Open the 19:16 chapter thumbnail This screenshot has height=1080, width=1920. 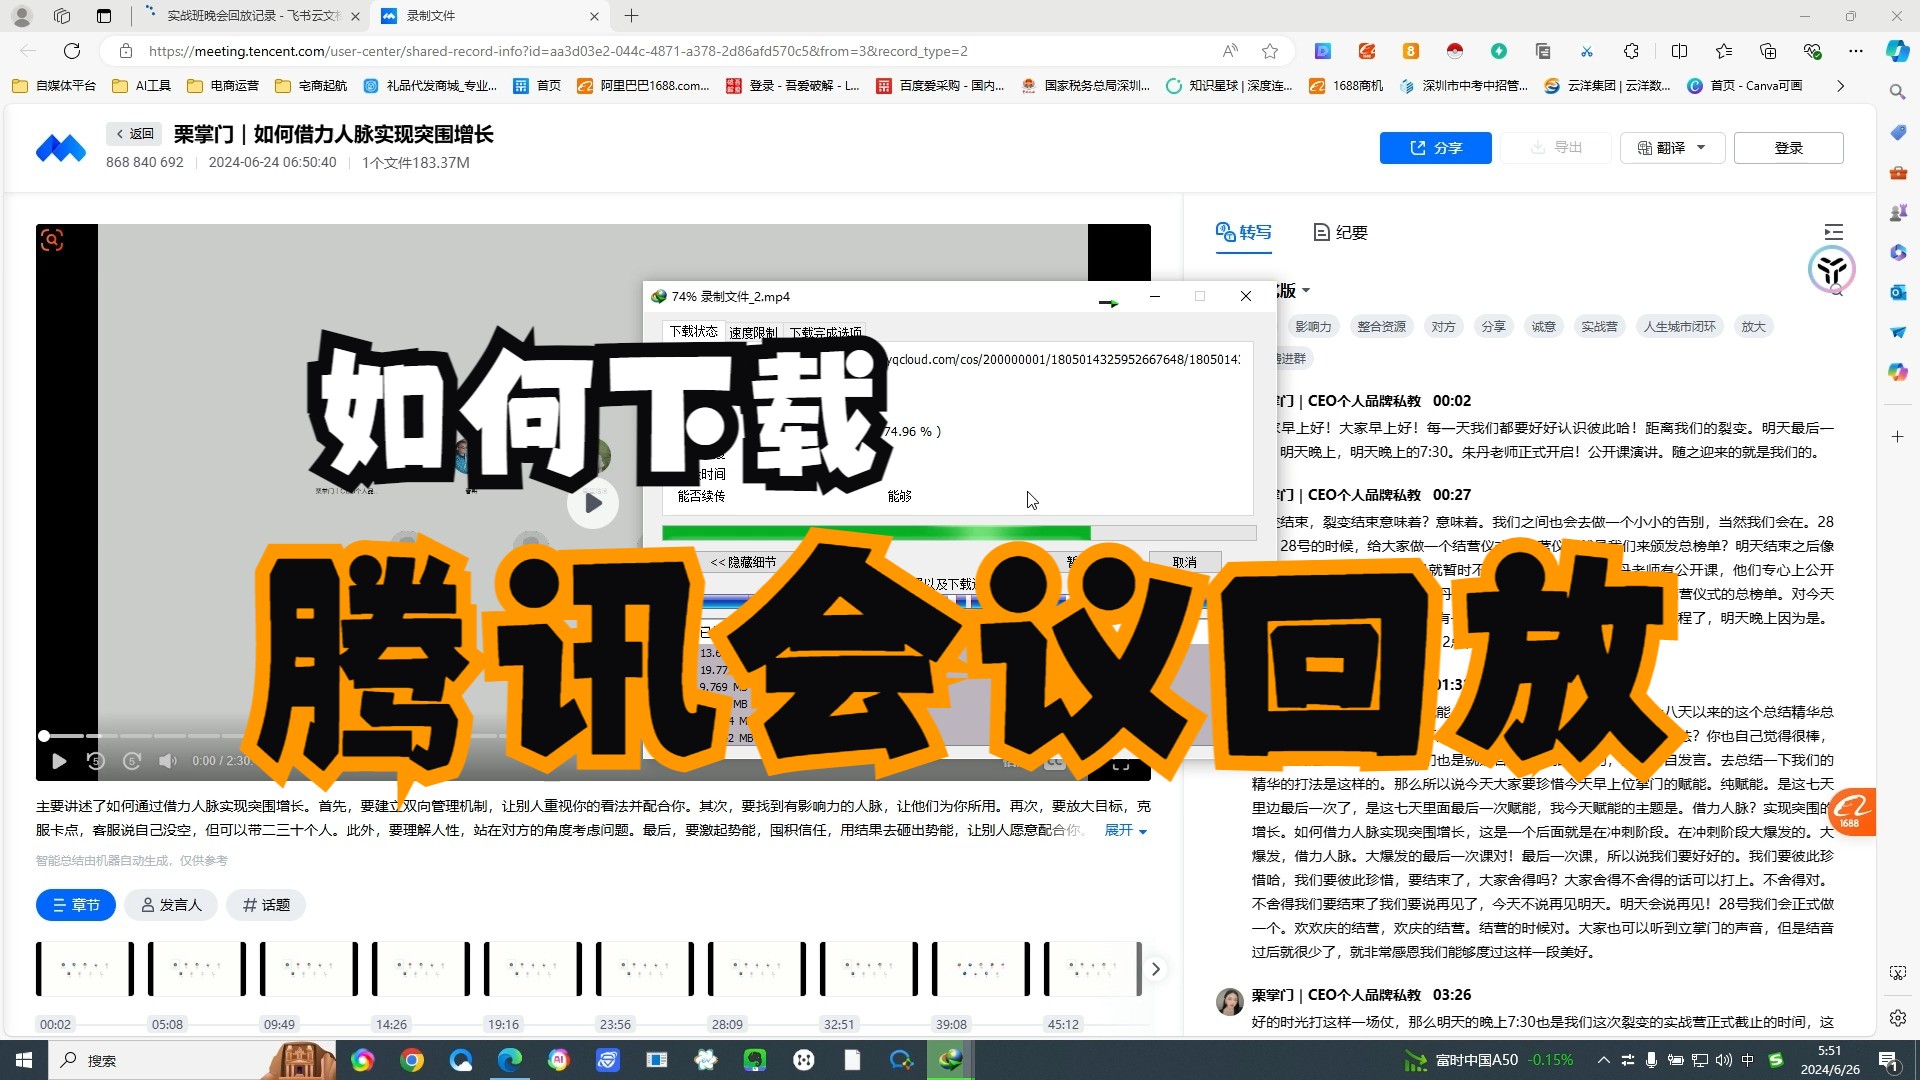click(532, 969)
